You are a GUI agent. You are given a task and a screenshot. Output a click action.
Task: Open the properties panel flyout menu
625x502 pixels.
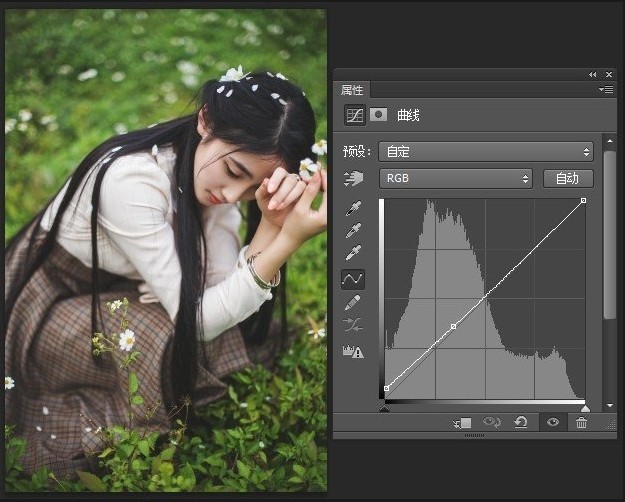[606, 90]
